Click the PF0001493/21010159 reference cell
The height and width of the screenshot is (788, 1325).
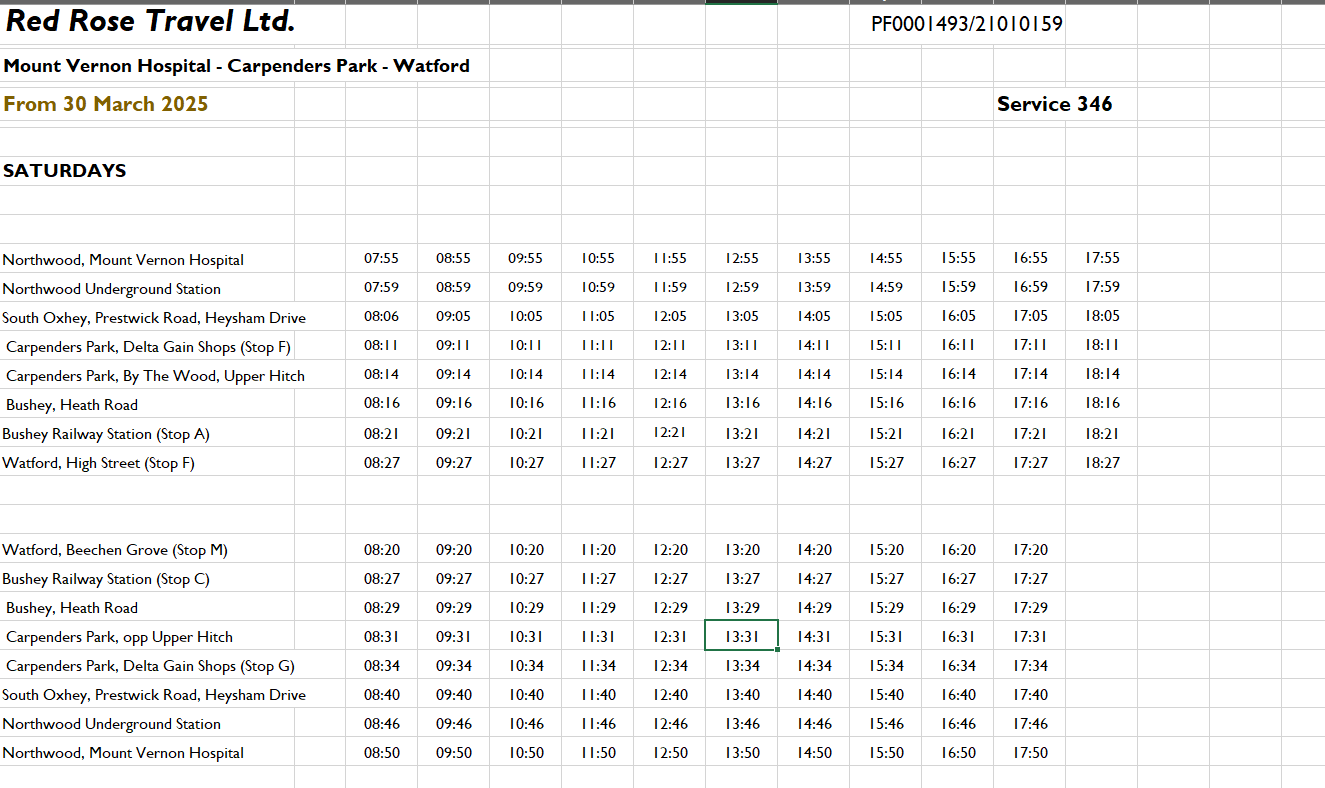tap(967, 24)
